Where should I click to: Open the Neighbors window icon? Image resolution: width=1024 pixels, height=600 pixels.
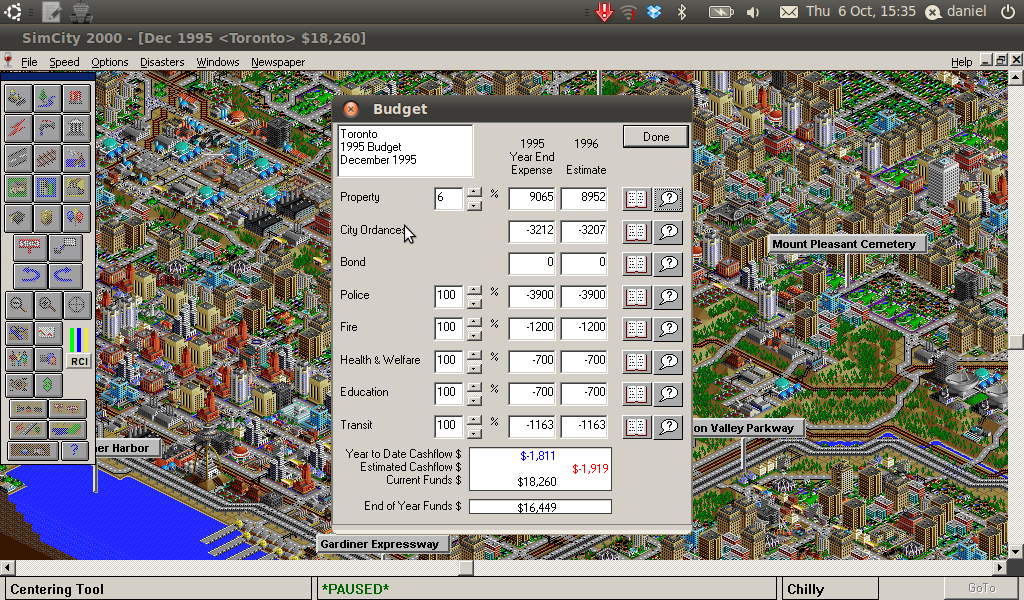point(18,385)
